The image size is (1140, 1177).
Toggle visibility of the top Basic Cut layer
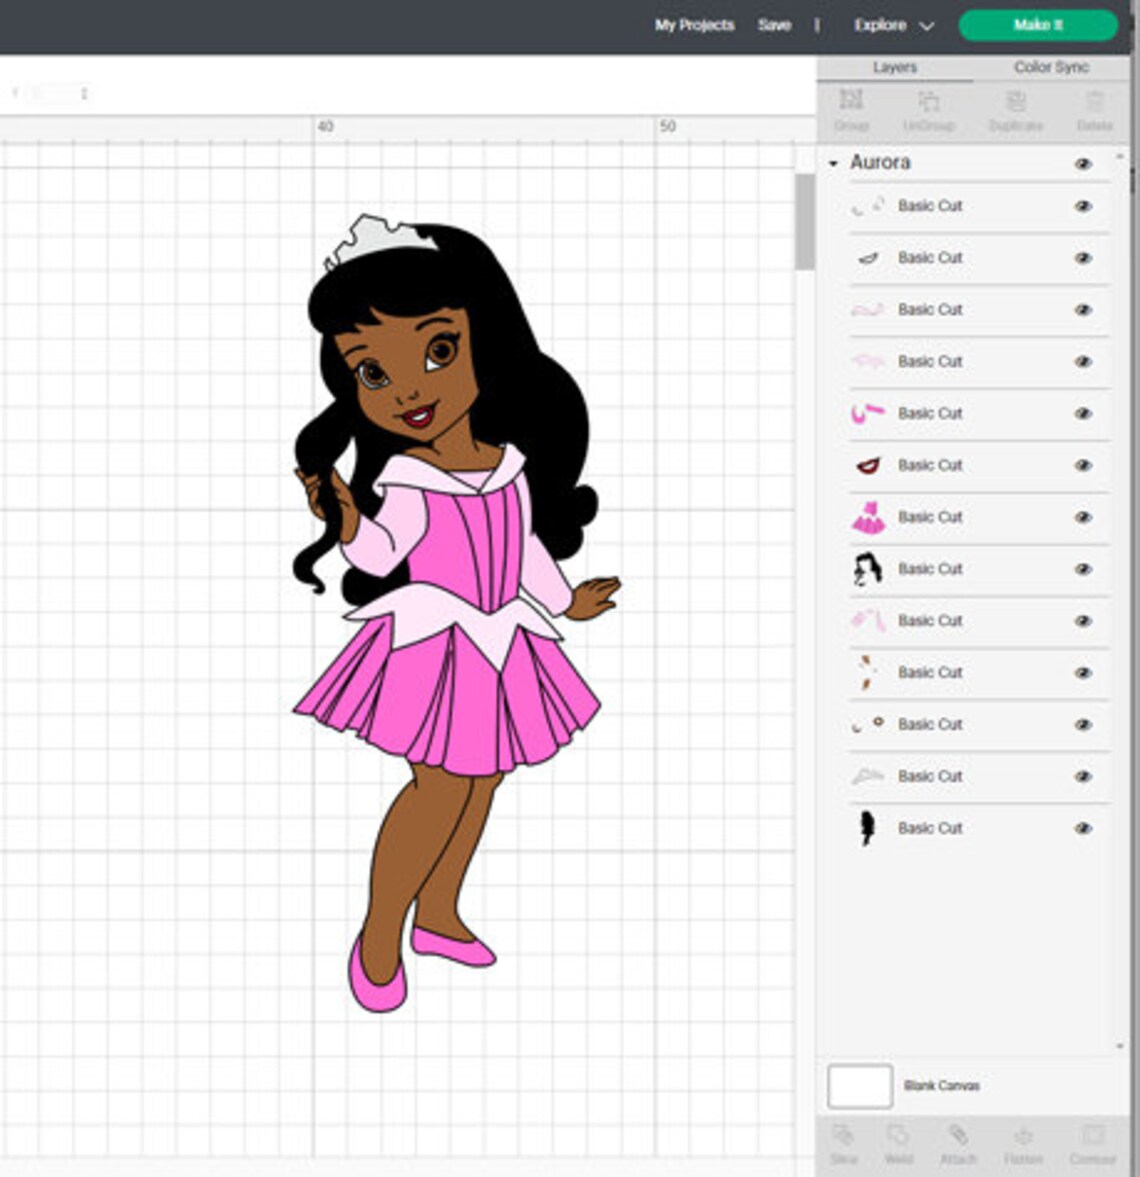1083,206
